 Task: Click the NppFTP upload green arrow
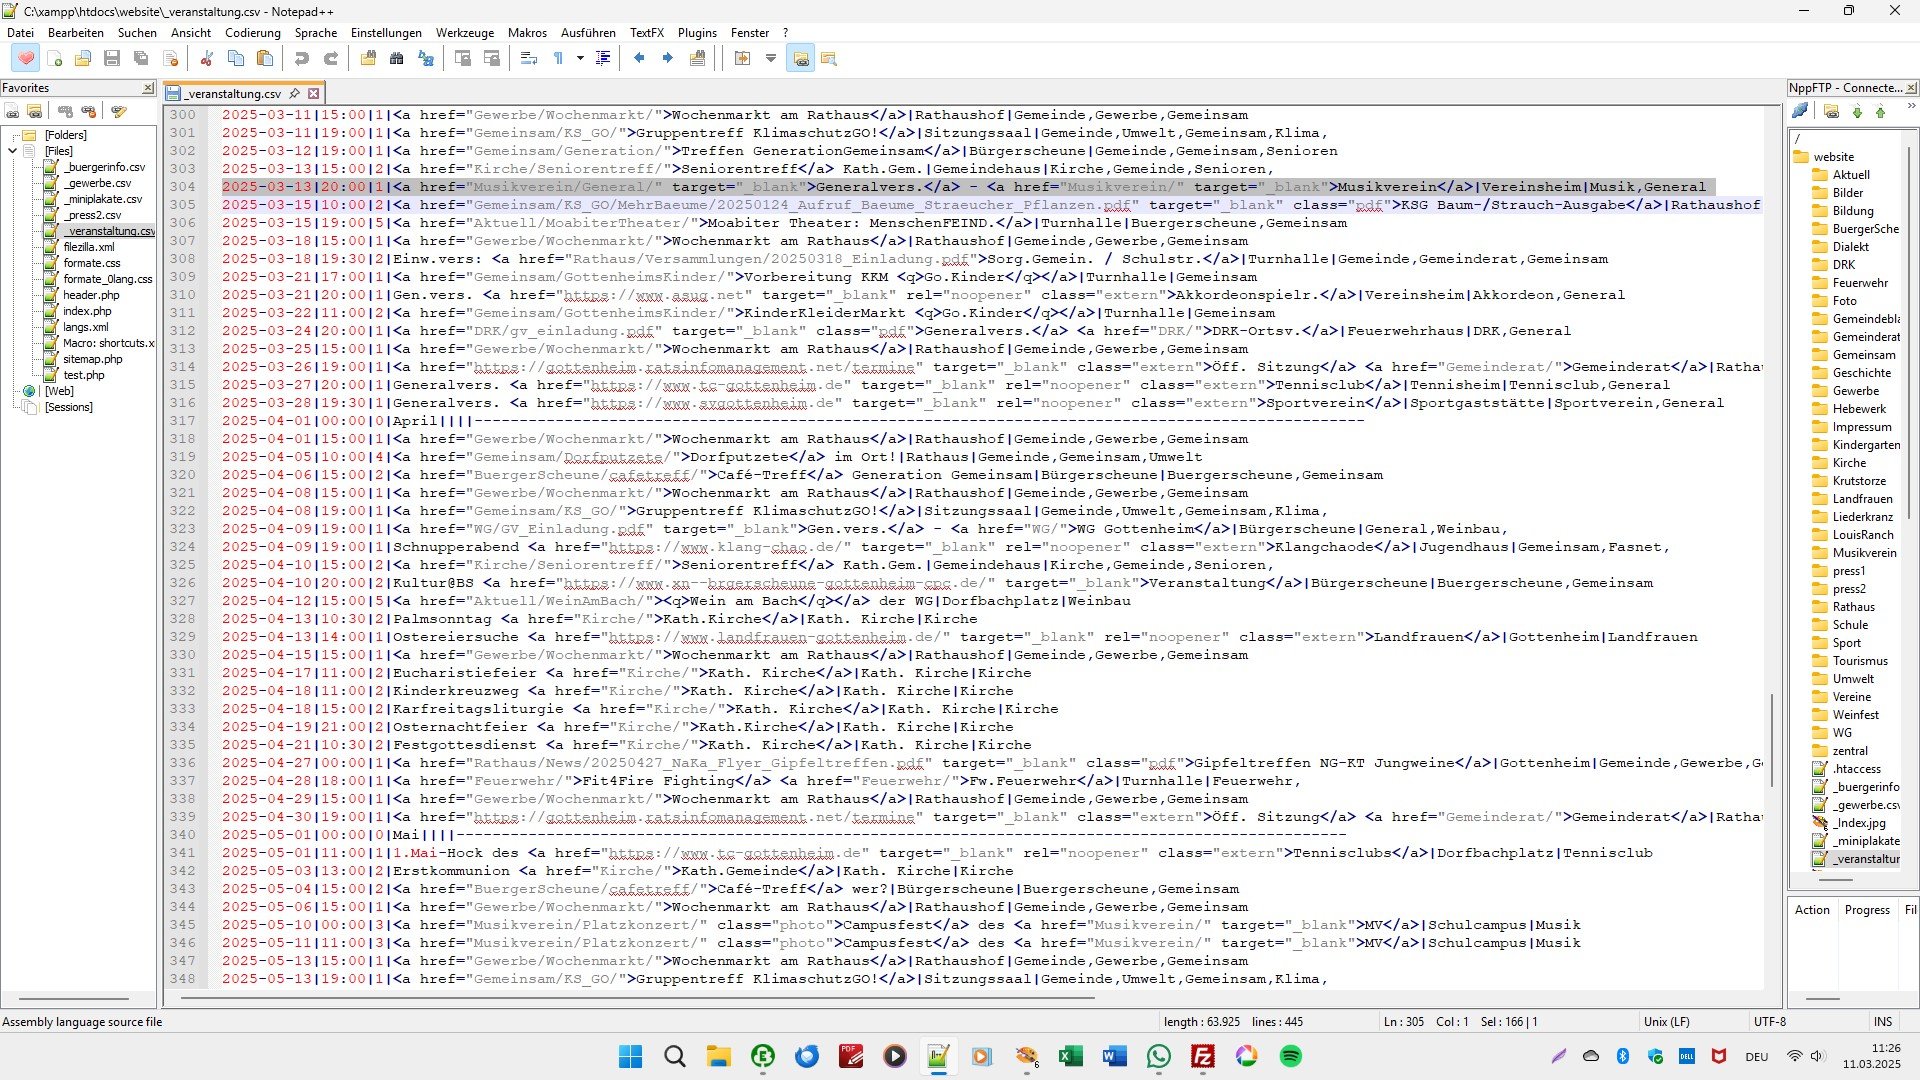[1880, 112]
